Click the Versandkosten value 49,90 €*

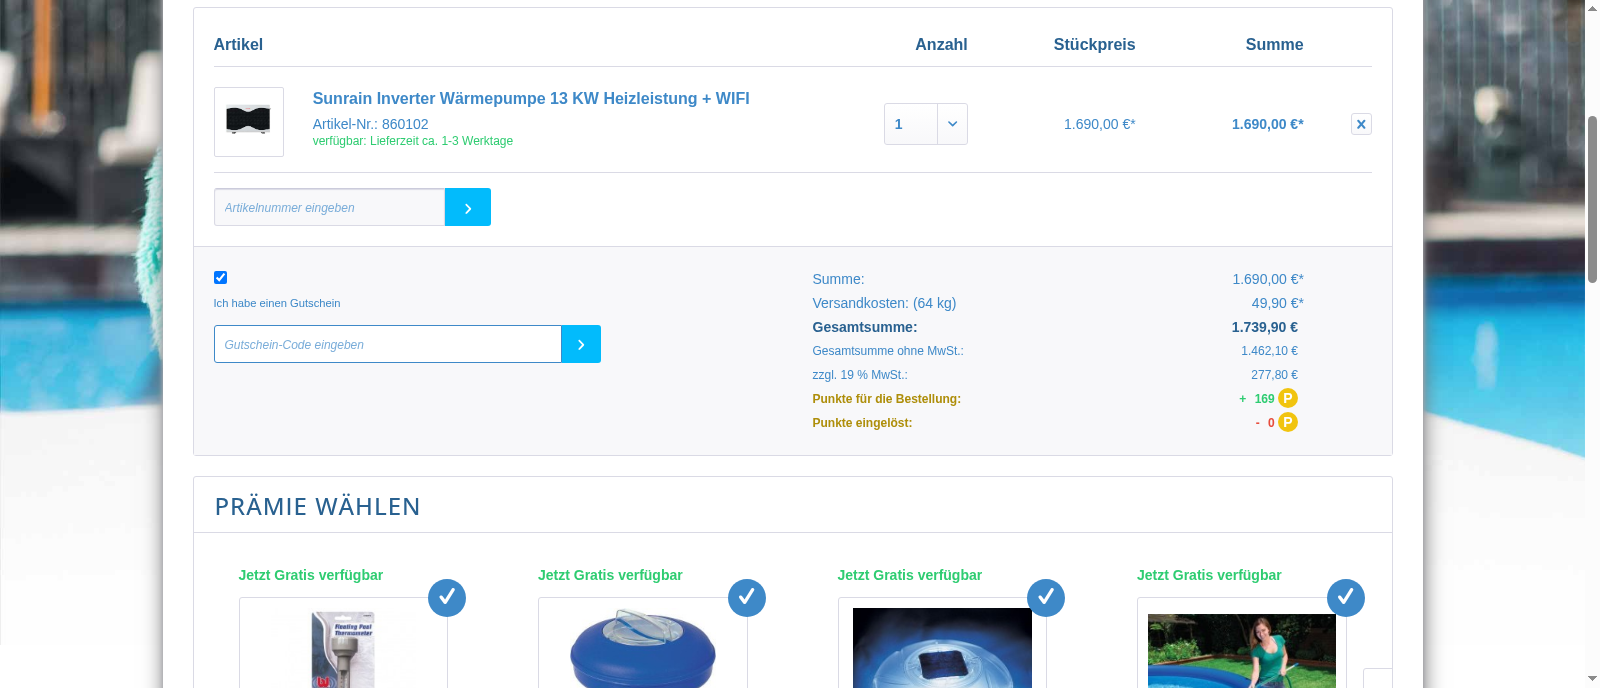pos(1278,303)
